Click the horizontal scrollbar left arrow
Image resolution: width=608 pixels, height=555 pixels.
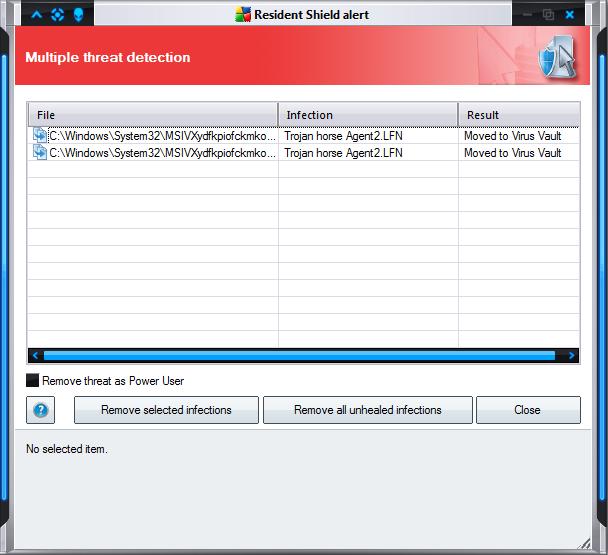(35, 356)
